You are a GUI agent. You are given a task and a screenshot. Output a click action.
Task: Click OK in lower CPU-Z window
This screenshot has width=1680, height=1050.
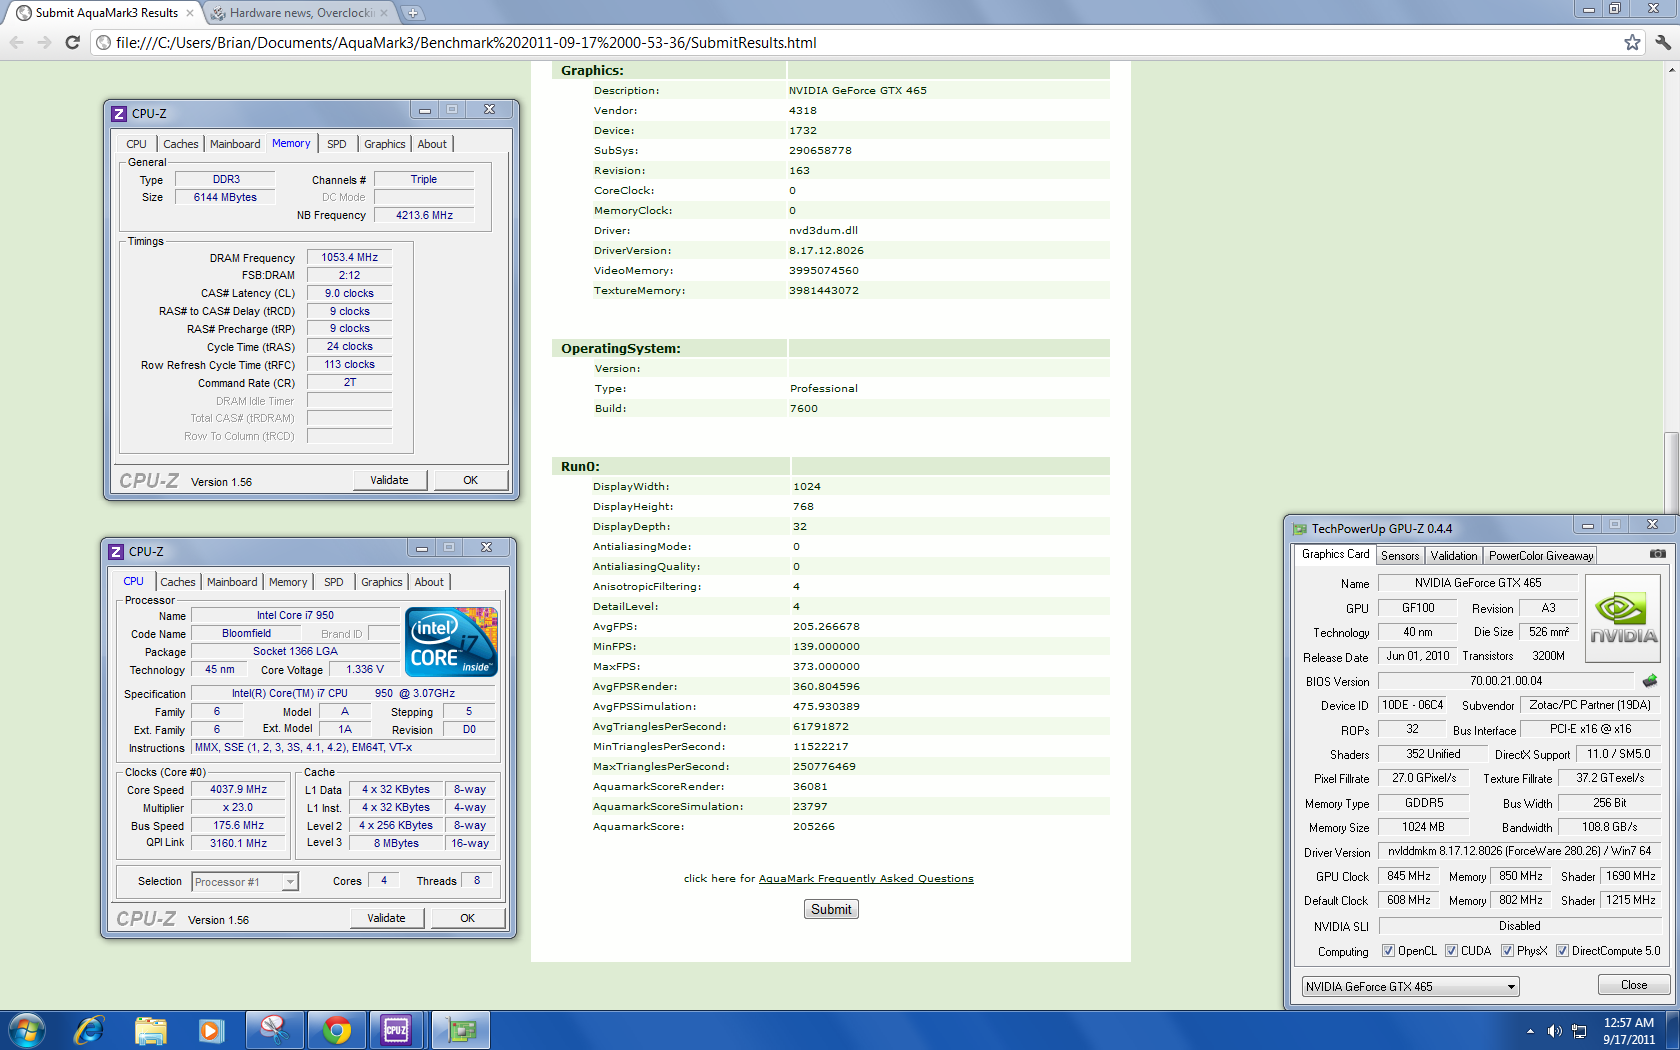pyautogui.click(x=468, y=918)
